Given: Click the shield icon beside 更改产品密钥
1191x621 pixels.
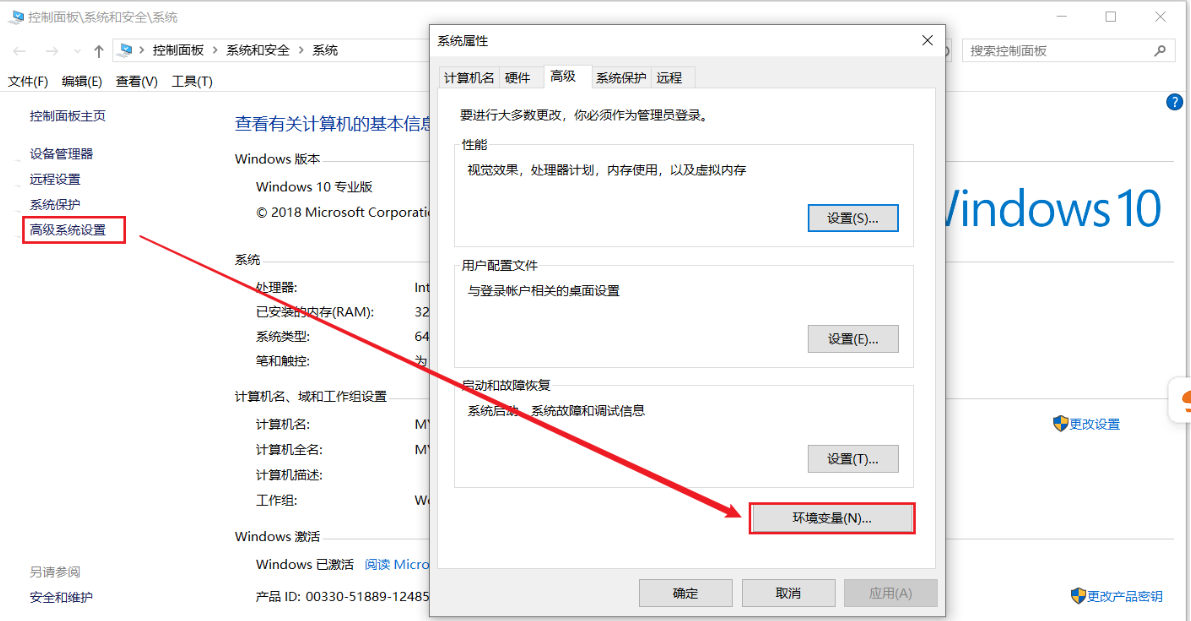Looking at the screenshot, I should [1078, 596].
